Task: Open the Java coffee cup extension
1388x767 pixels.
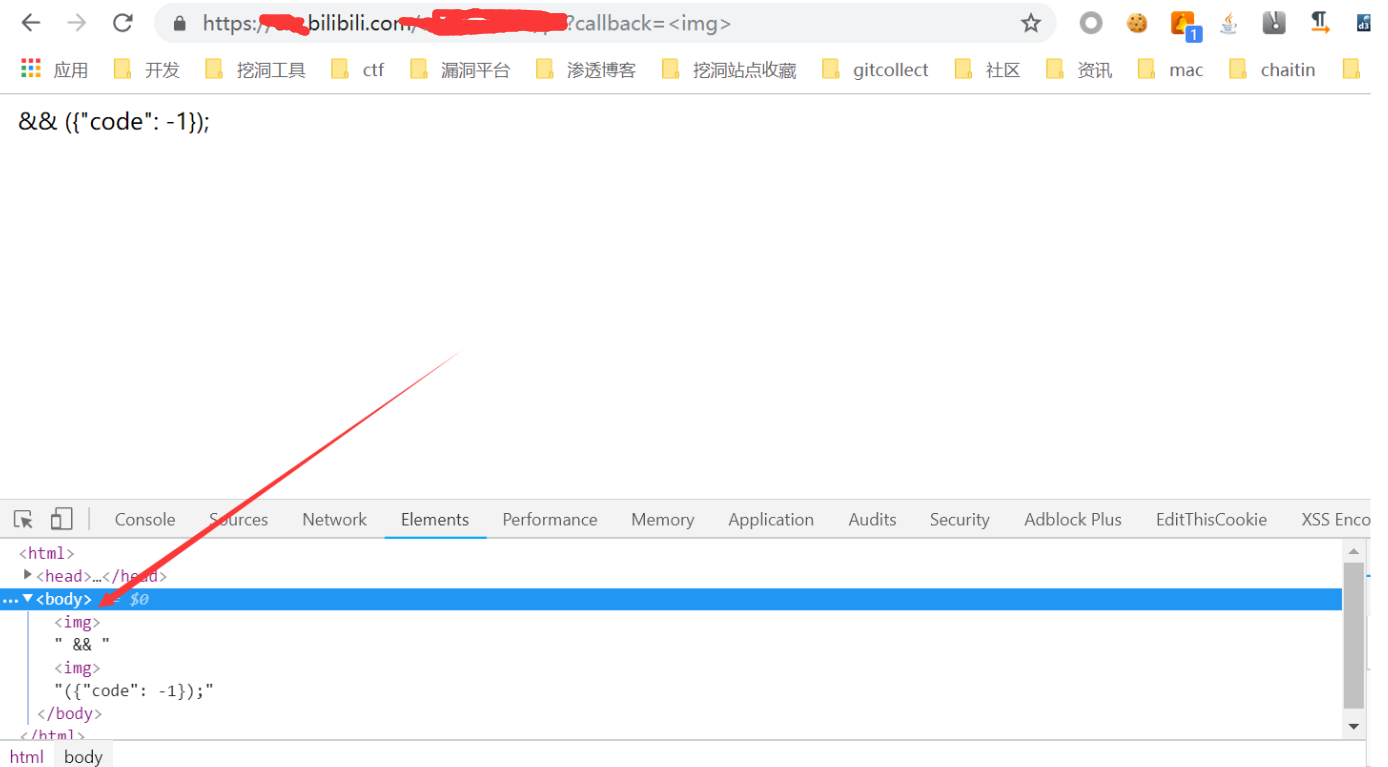Action: coord(1229,23)
